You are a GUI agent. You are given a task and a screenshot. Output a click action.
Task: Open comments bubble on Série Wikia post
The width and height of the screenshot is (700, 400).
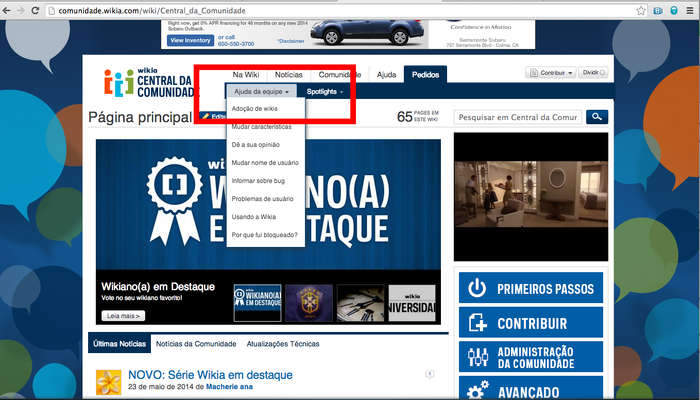[429, 374]
